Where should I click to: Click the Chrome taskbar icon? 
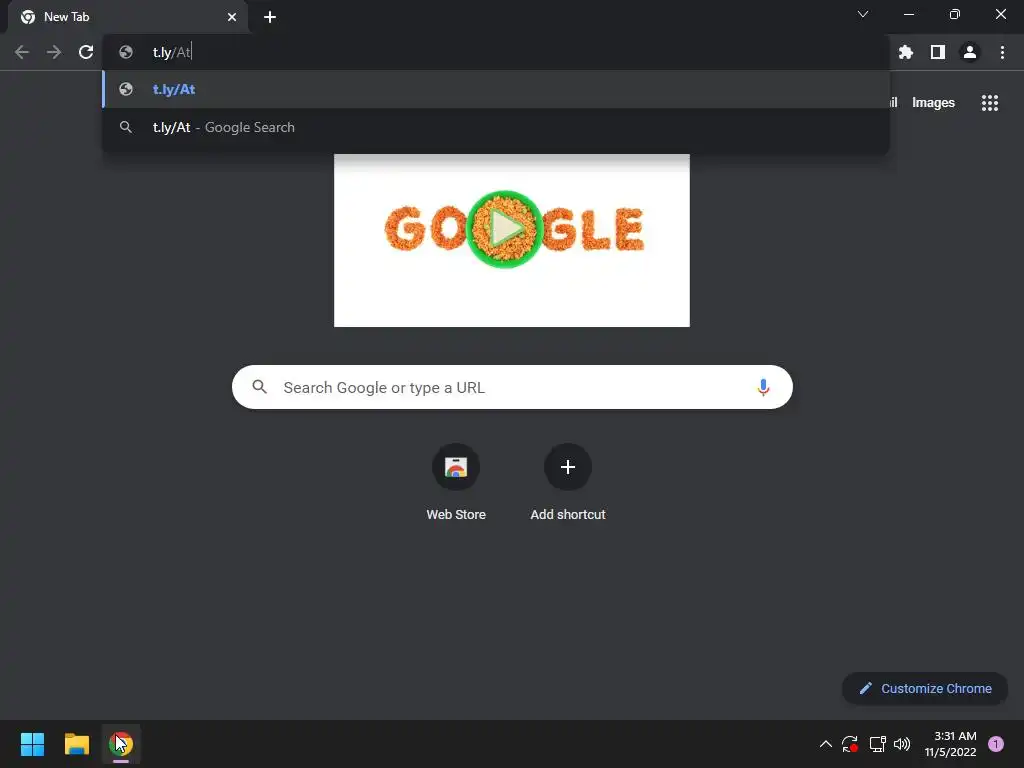coord(121,744)
